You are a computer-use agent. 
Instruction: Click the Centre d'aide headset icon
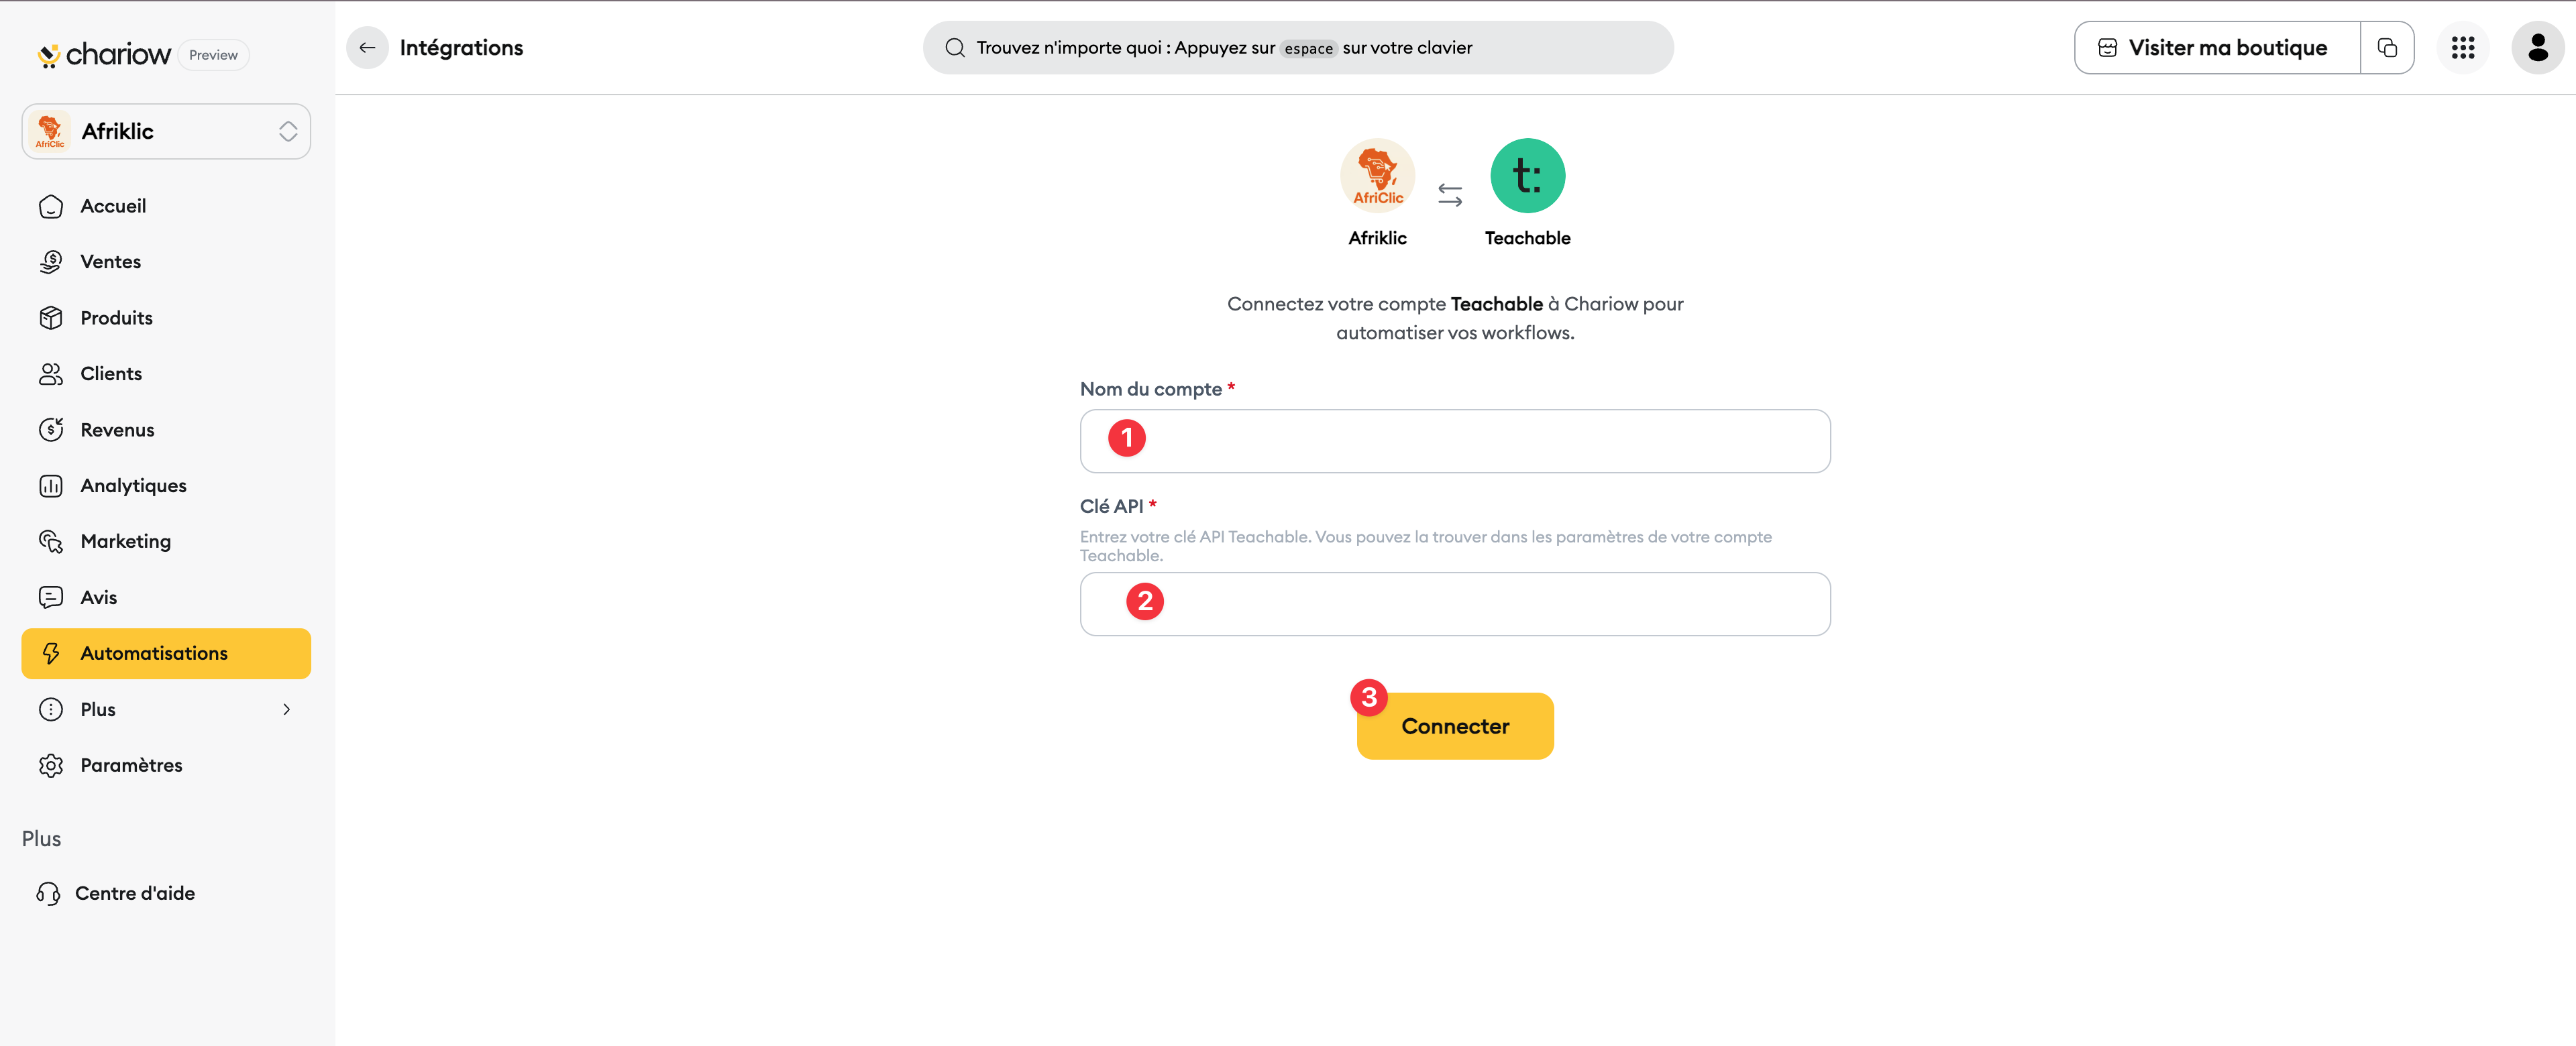tap(48, 893)
